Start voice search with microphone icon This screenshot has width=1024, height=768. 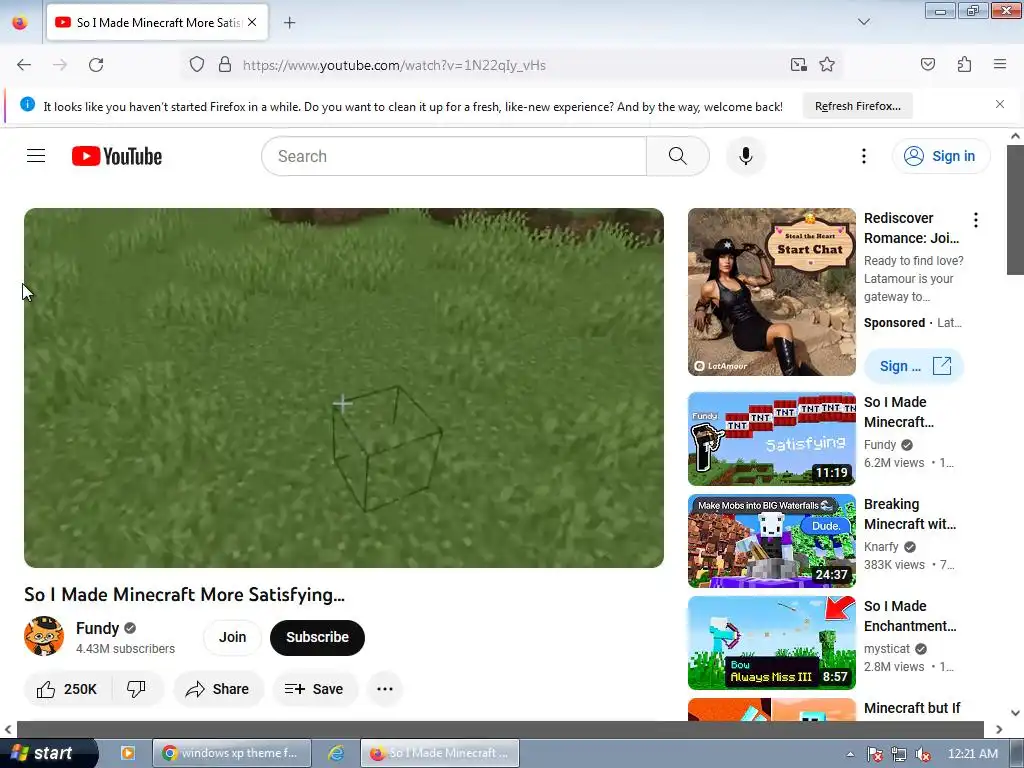[x=745, y=156]
